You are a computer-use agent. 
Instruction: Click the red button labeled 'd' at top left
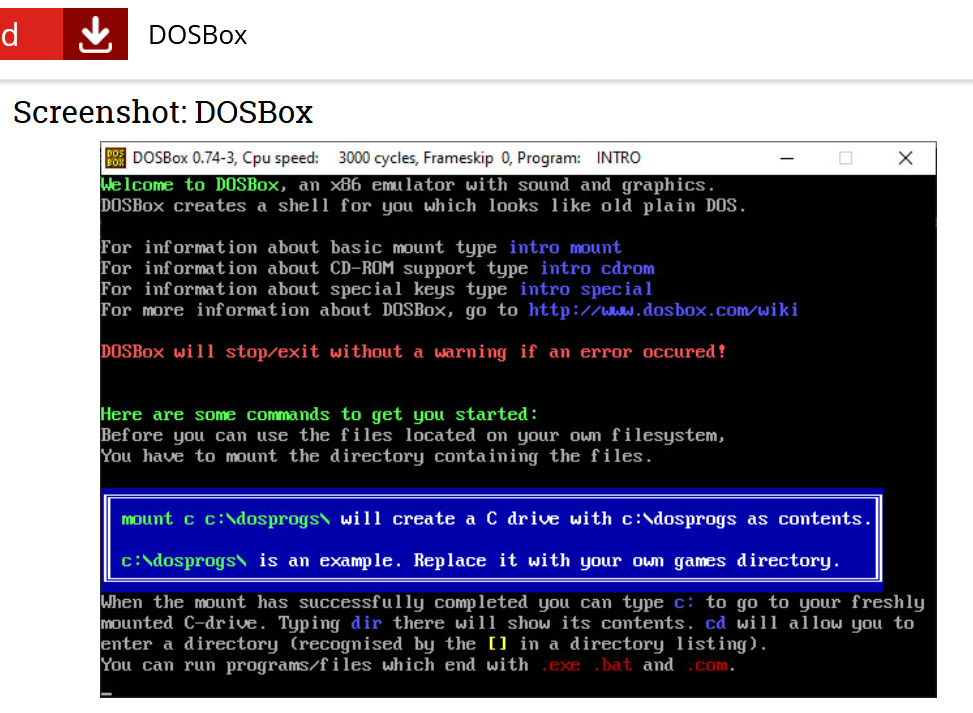31,34
